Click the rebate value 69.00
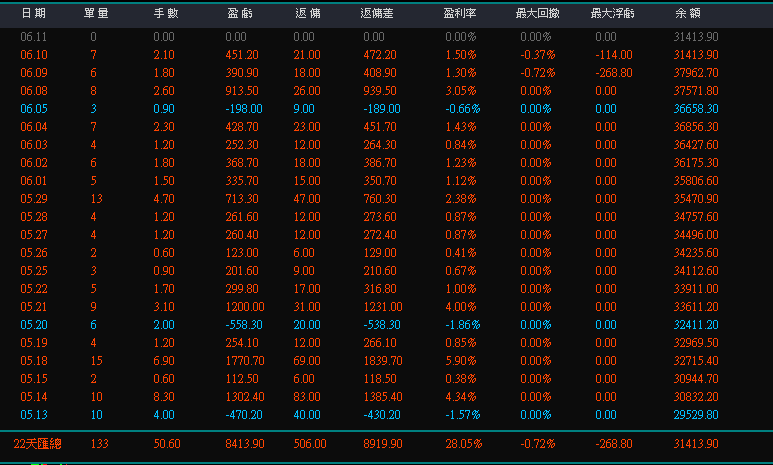Image resolution: width=773 pixels, height=465 pixels. [x=307, y=361]
